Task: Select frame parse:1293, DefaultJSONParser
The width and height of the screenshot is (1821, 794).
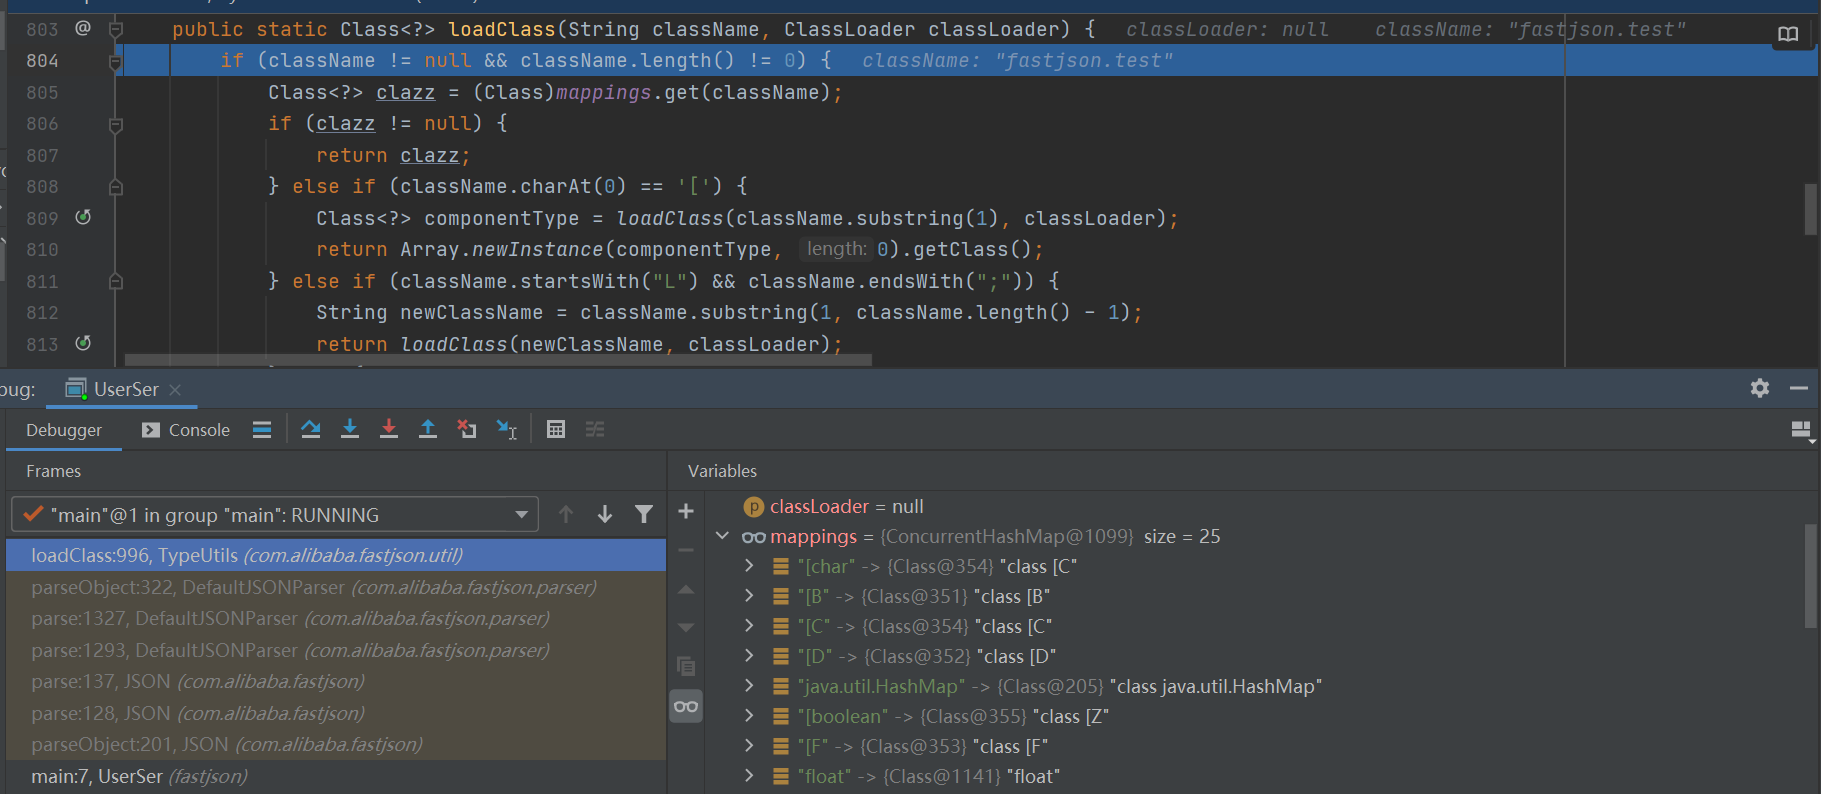Action: tap(336, 650)
